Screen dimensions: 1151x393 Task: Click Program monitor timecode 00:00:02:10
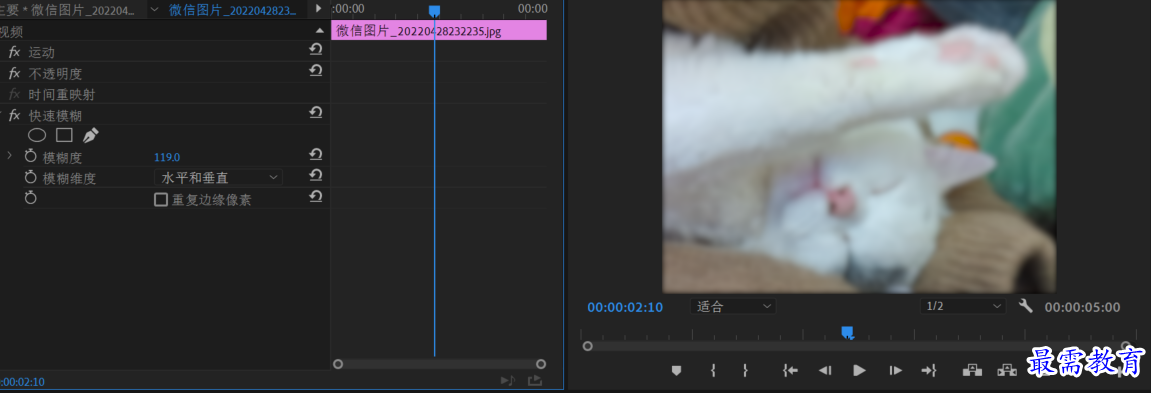click(625, 307)
